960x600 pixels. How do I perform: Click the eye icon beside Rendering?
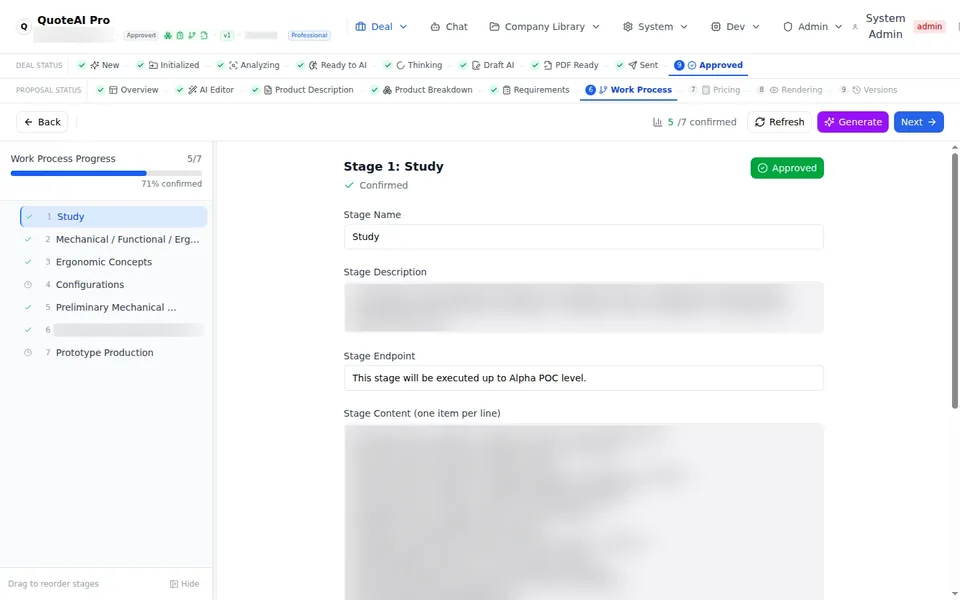(x=774, y=90)
